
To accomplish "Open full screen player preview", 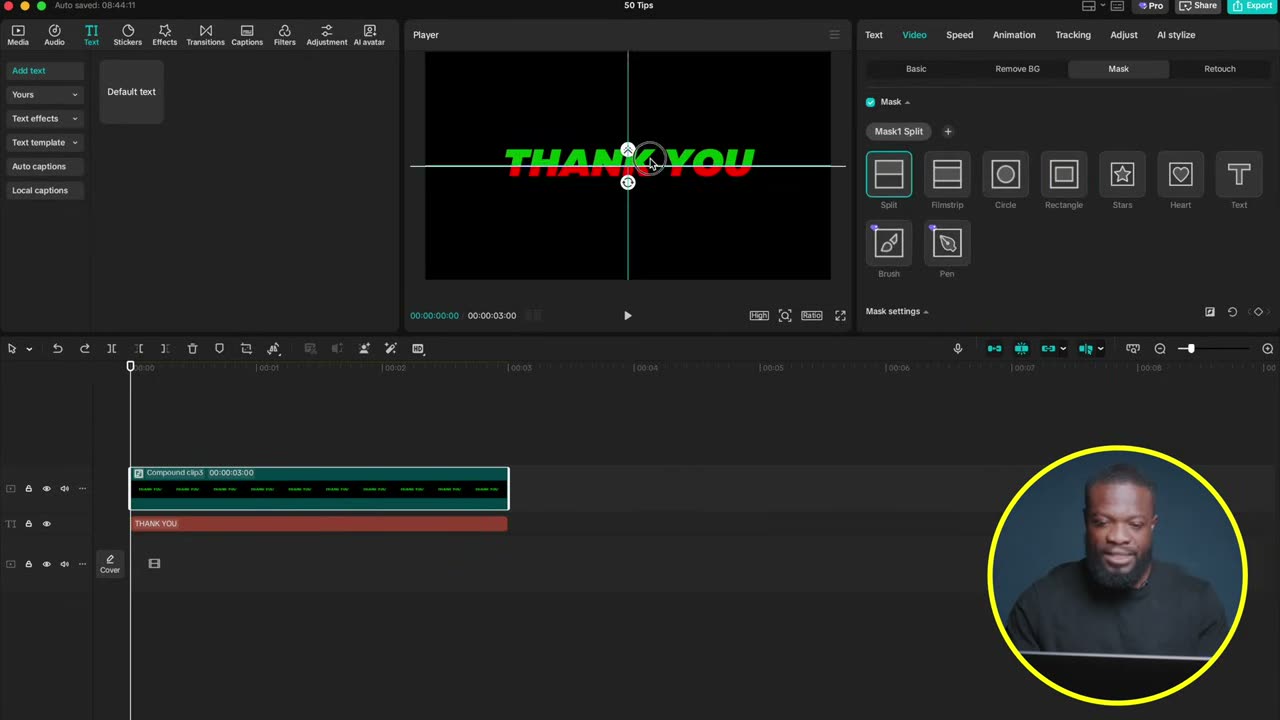I will pyautogui.click(x=840, y=316).
